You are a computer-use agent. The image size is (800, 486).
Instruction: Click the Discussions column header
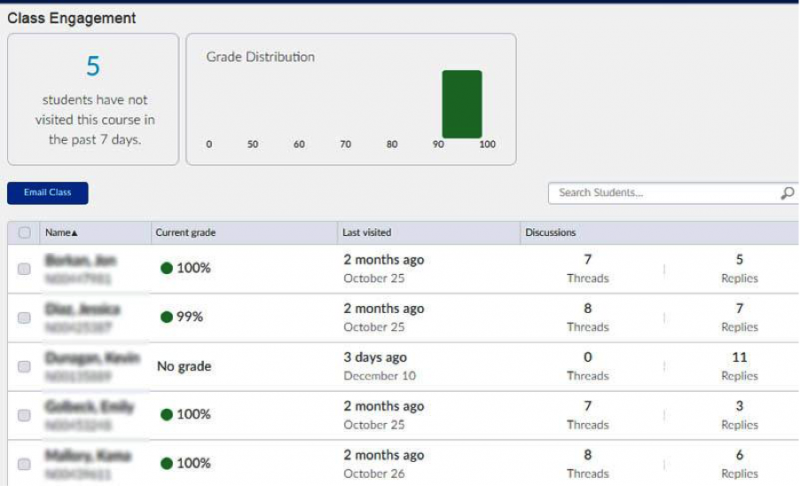[551, 233]
